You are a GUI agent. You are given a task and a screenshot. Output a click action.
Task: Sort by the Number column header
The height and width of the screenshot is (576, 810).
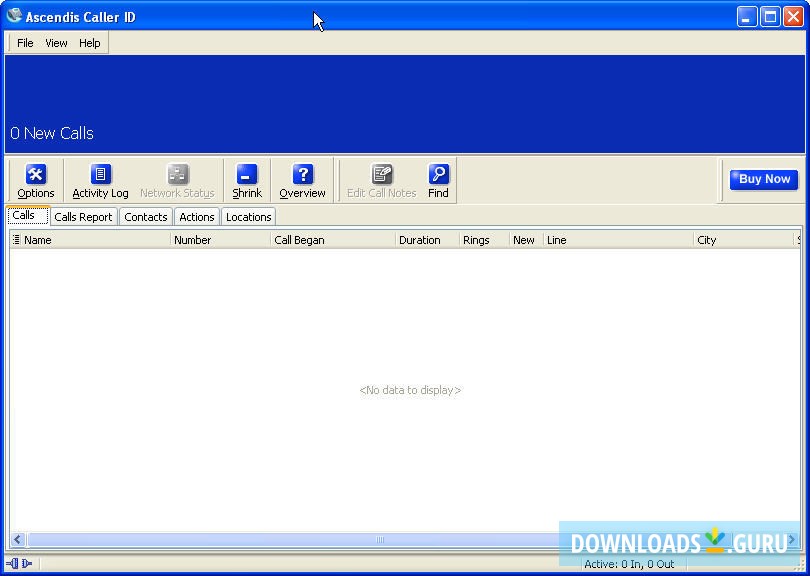[221, 240]
